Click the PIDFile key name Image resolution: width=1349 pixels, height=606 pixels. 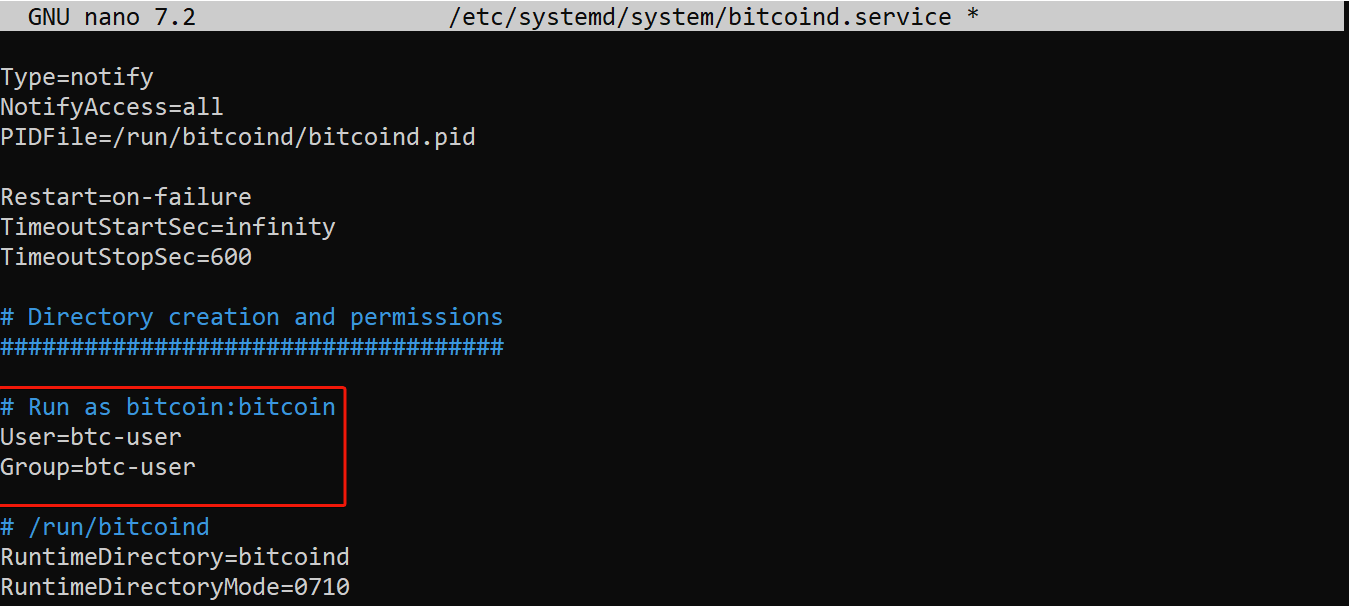click(49, 137)
